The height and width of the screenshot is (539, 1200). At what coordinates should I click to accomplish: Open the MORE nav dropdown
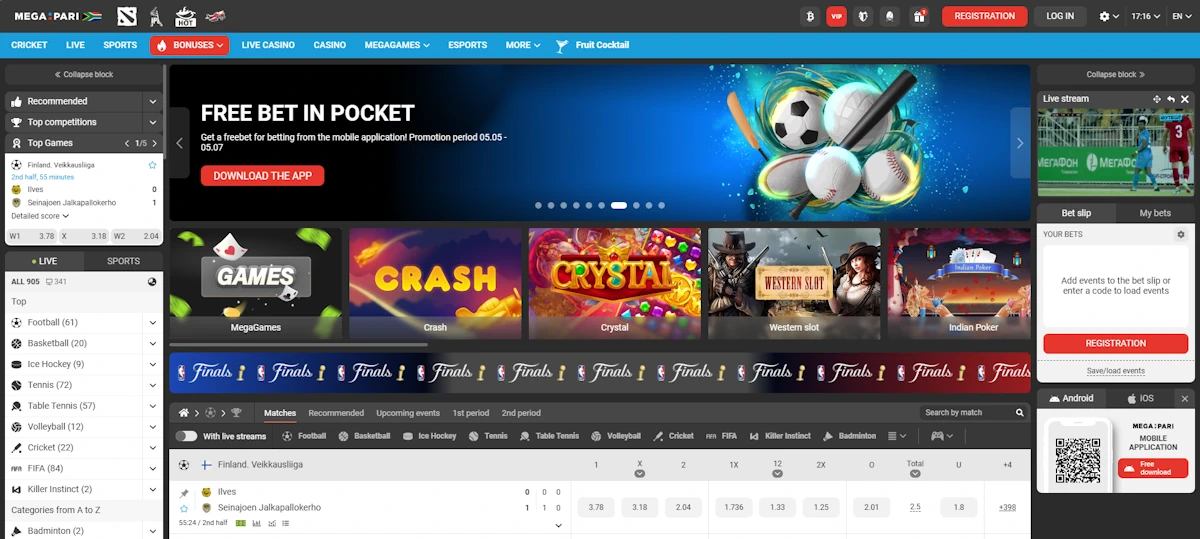(x=523, y=45)
